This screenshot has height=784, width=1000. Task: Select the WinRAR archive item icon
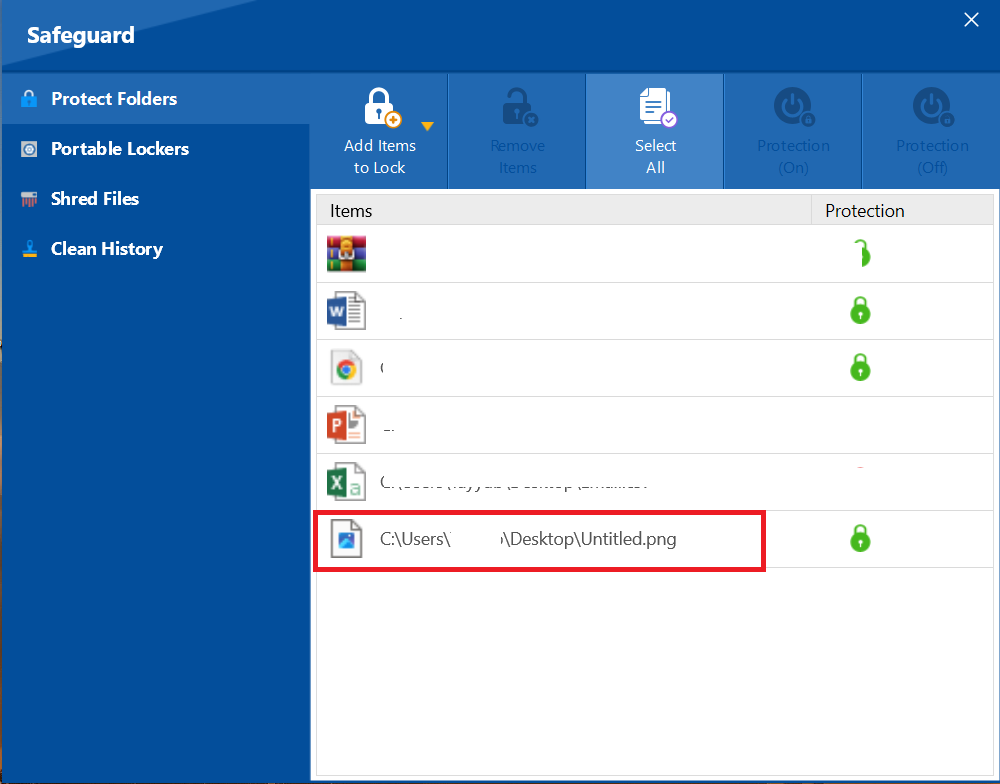click(347, 254)
